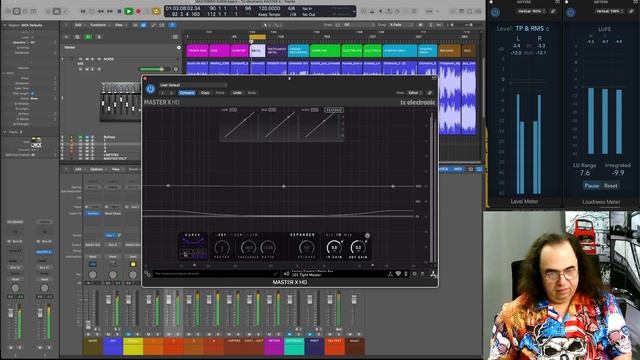Click the low band compressor curve display
This screenshot has width=640, height=360.
coord(240,125)
